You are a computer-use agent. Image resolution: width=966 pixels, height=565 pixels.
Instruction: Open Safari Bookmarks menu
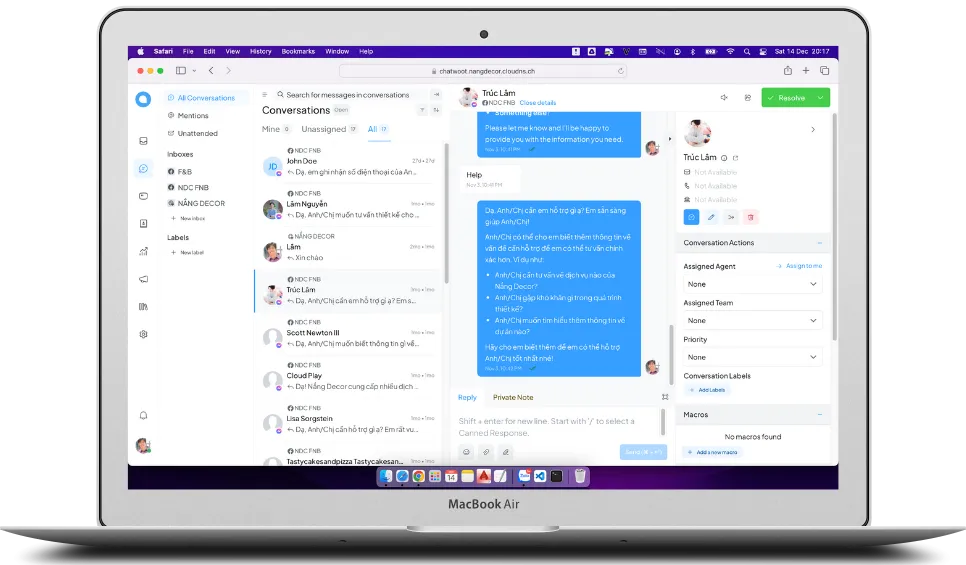tap(298, 52)
